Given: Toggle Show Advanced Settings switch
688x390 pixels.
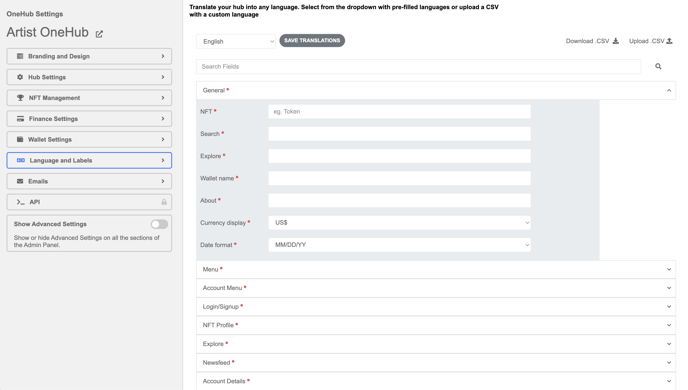Looking at the screenshot, I should (x=159, y=224).
